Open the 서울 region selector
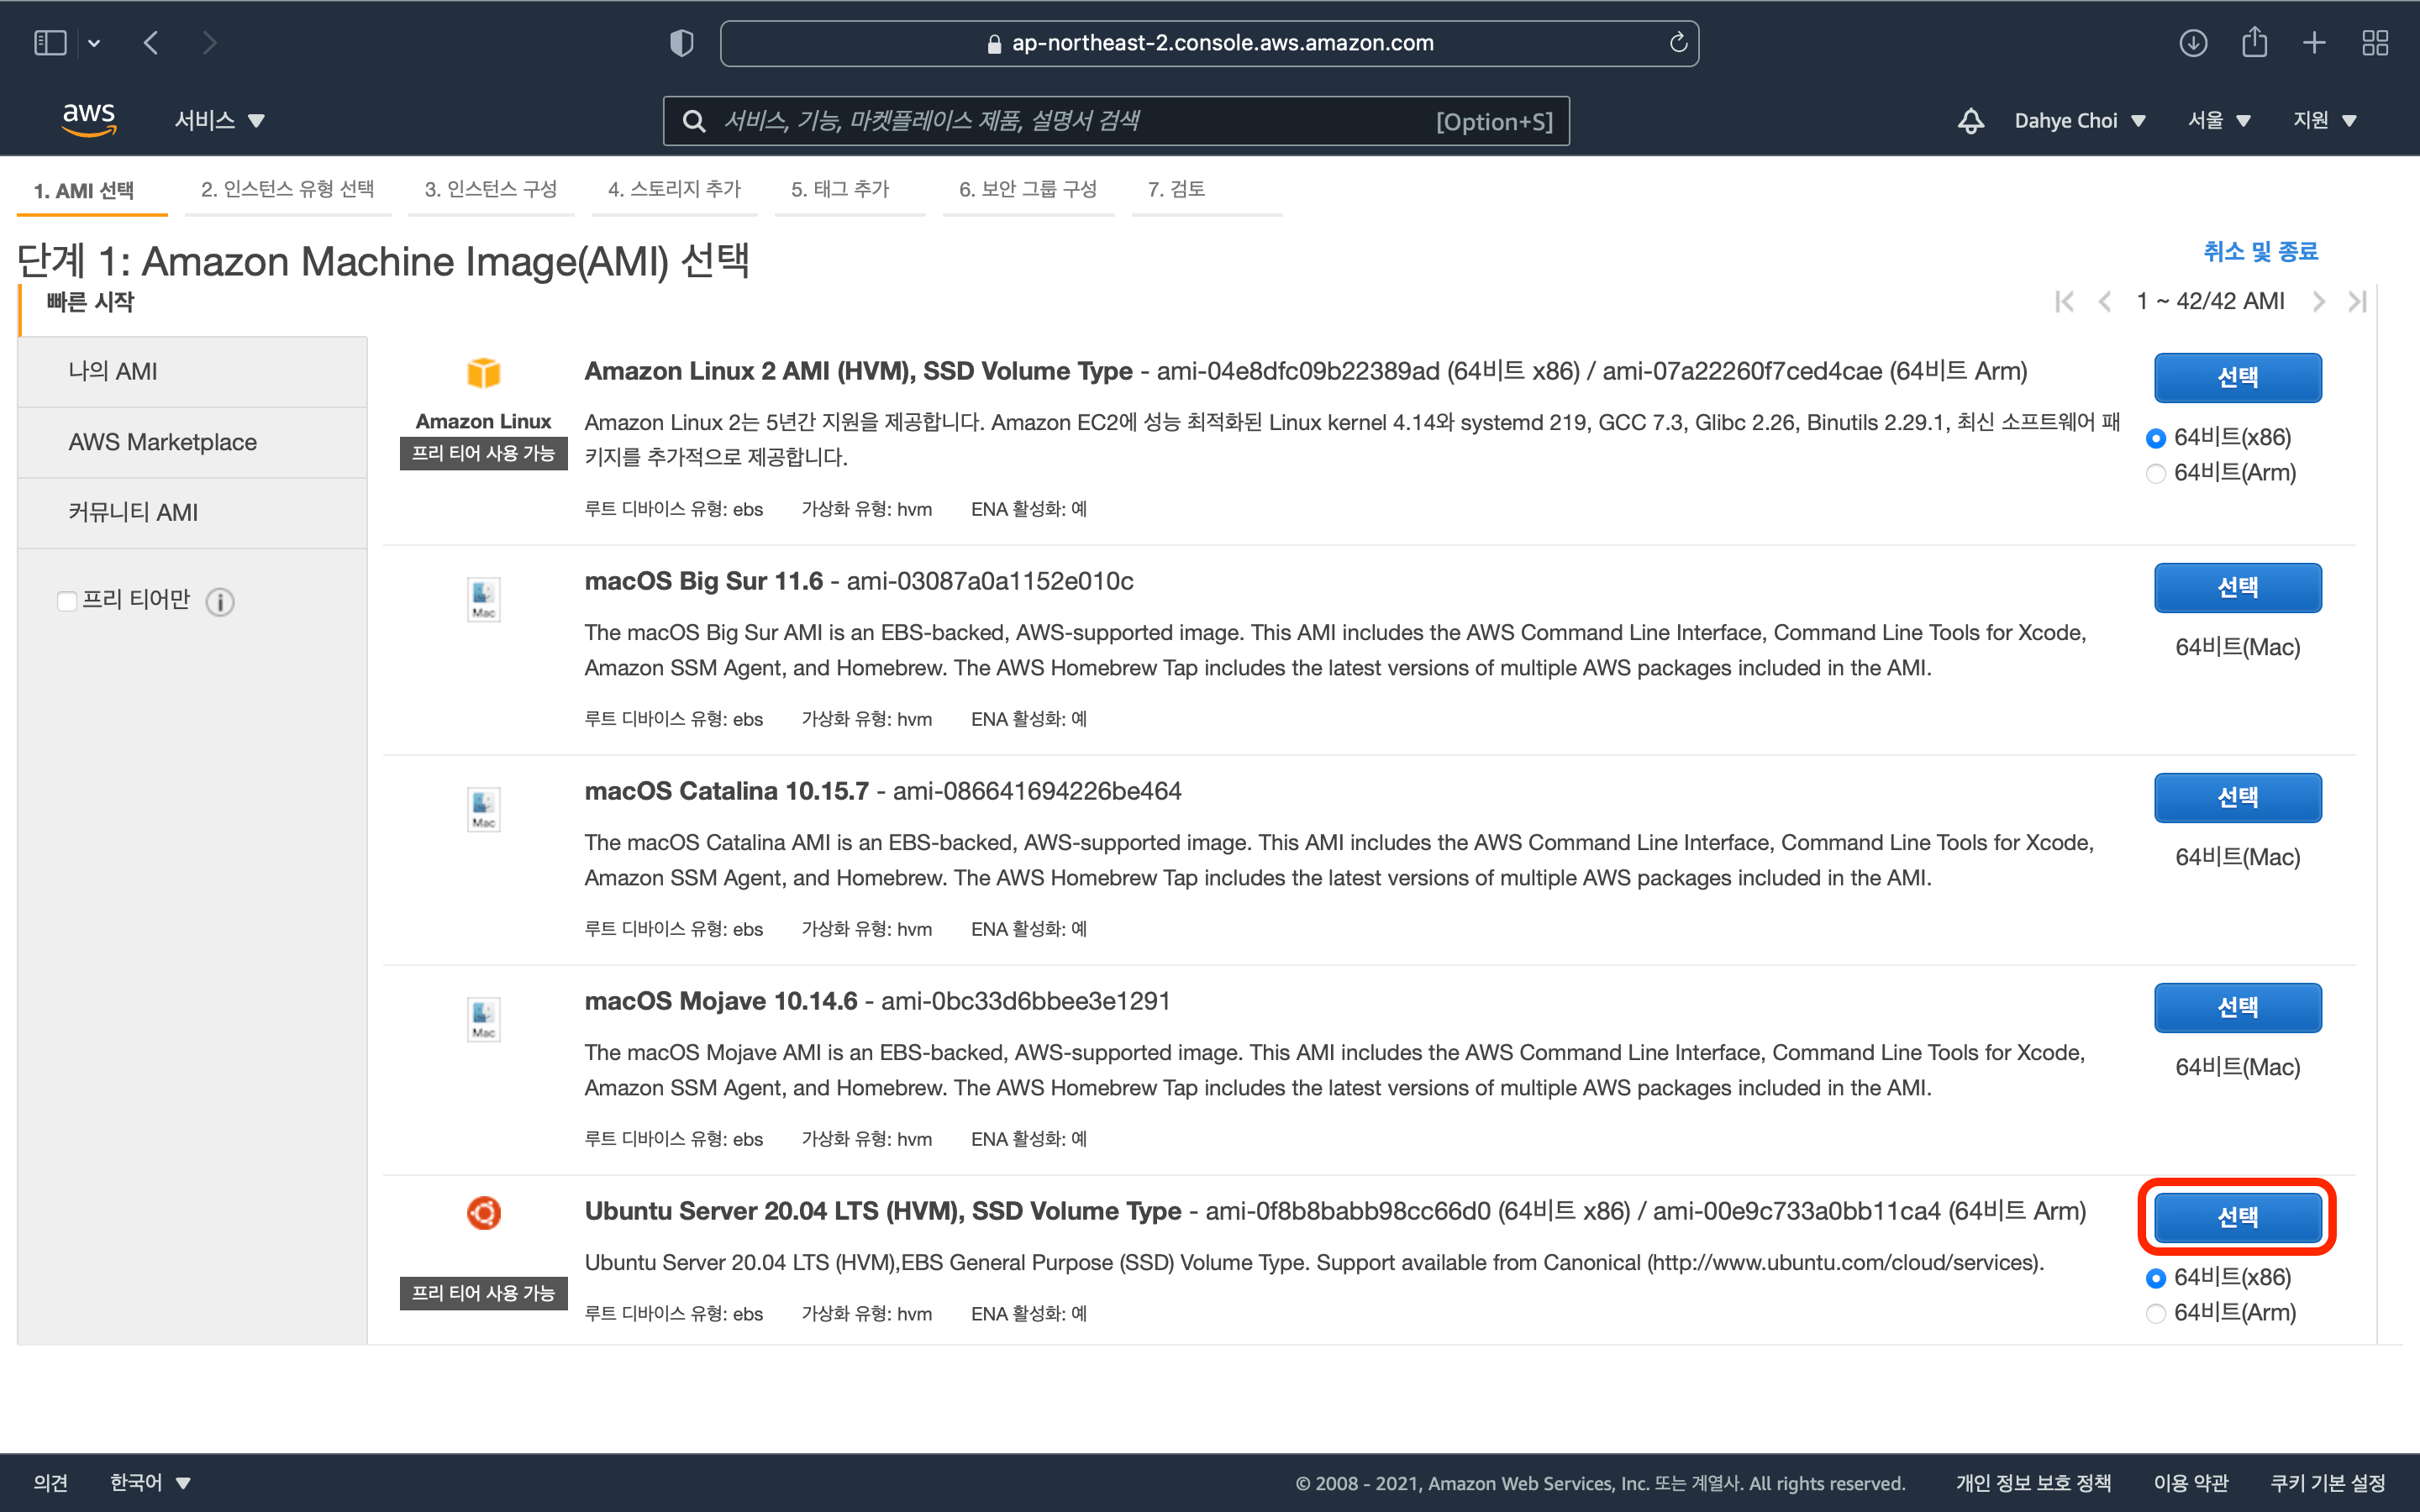This screenshot has height=1512, width=2420. [x=2219, y=120]
